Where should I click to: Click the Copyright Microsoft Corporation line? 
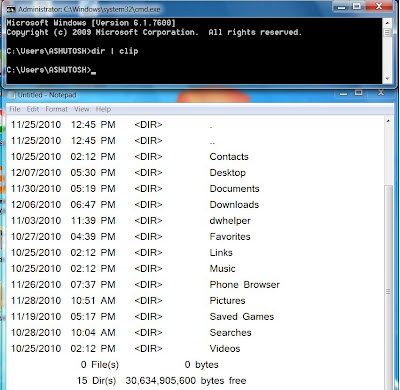point(154,32)
